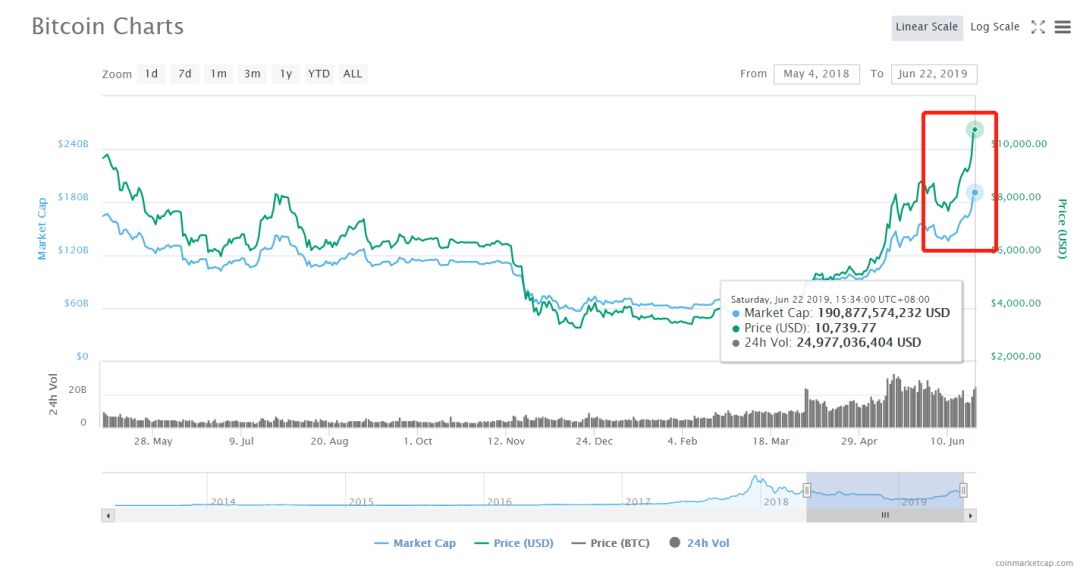The height and width of the screenshot is (572, 1080).
Task: Click the $240B market cap axis label
Action: [x=73, y=144]
